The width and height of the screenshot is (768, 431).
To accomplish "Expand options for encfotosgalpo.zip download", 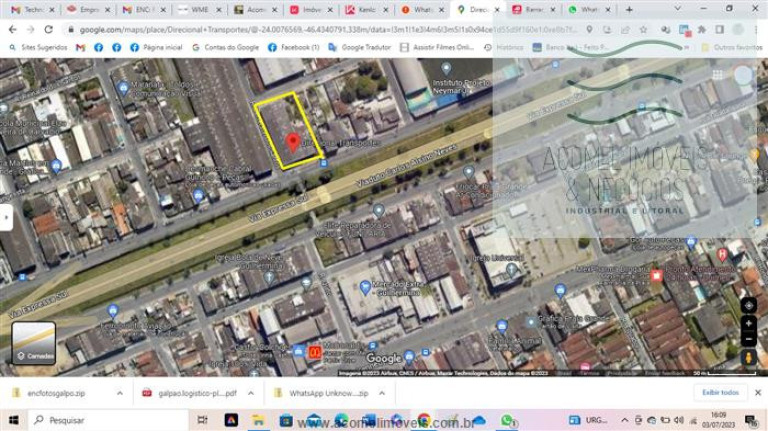I will pos(120,393).
